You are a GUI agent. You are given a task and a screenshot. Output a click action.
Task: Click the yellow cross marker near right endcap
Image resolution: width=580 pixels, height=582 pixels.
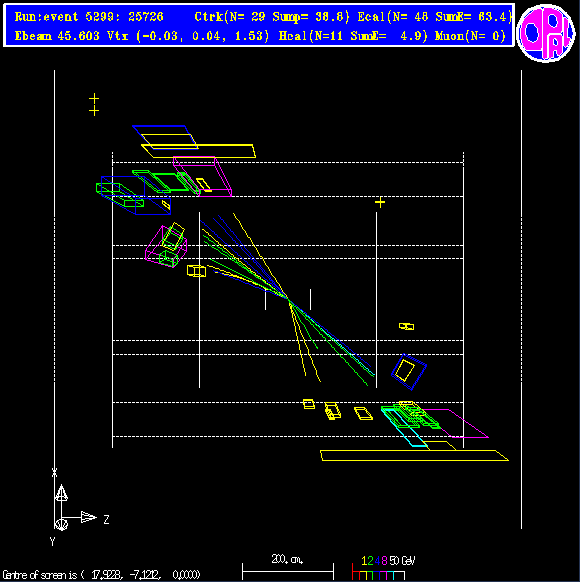coord(380,202)
